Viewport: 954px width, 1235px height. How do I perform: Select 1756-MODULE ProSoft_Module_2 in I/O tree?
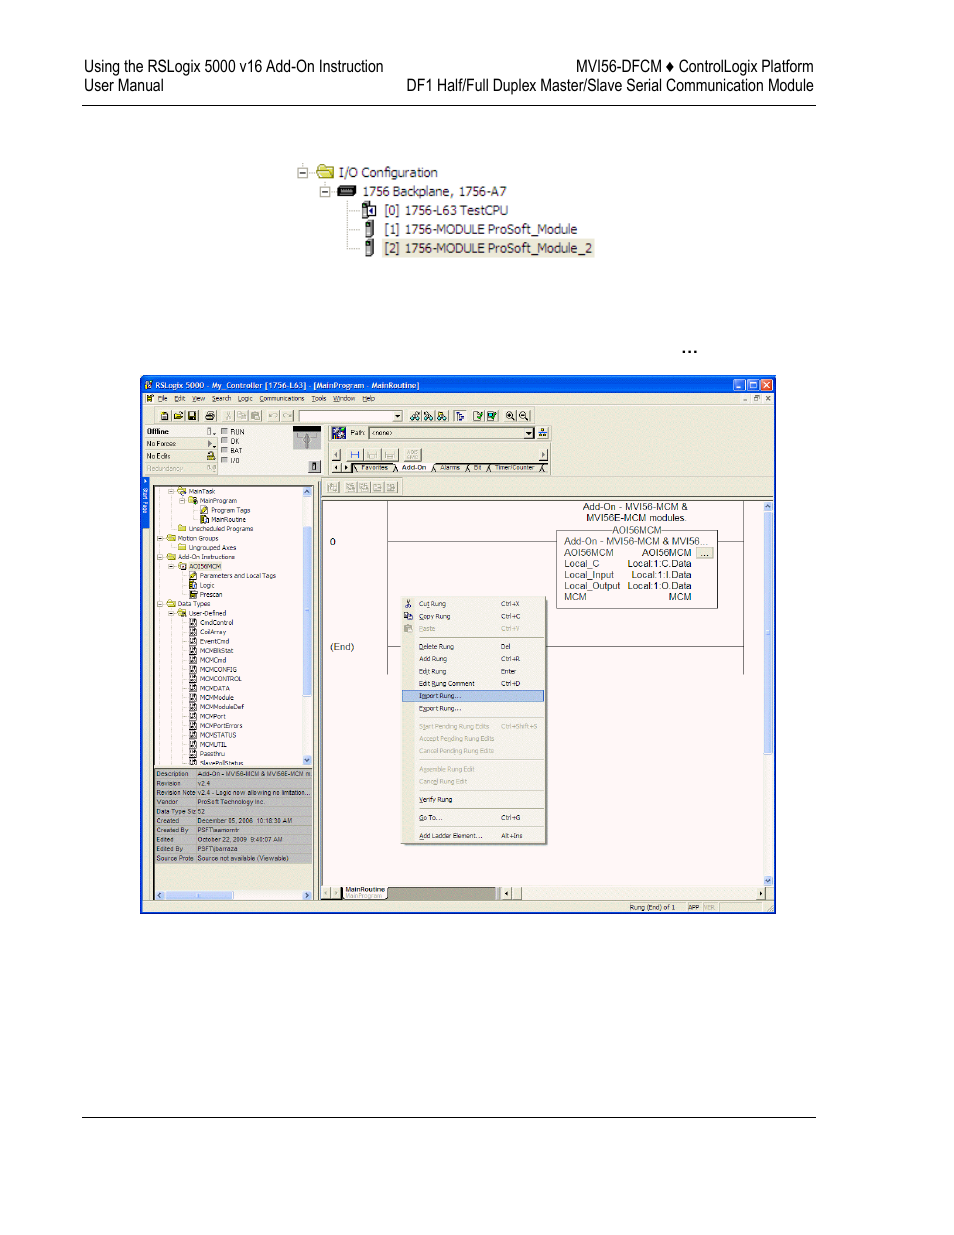[x=488, y=248]
